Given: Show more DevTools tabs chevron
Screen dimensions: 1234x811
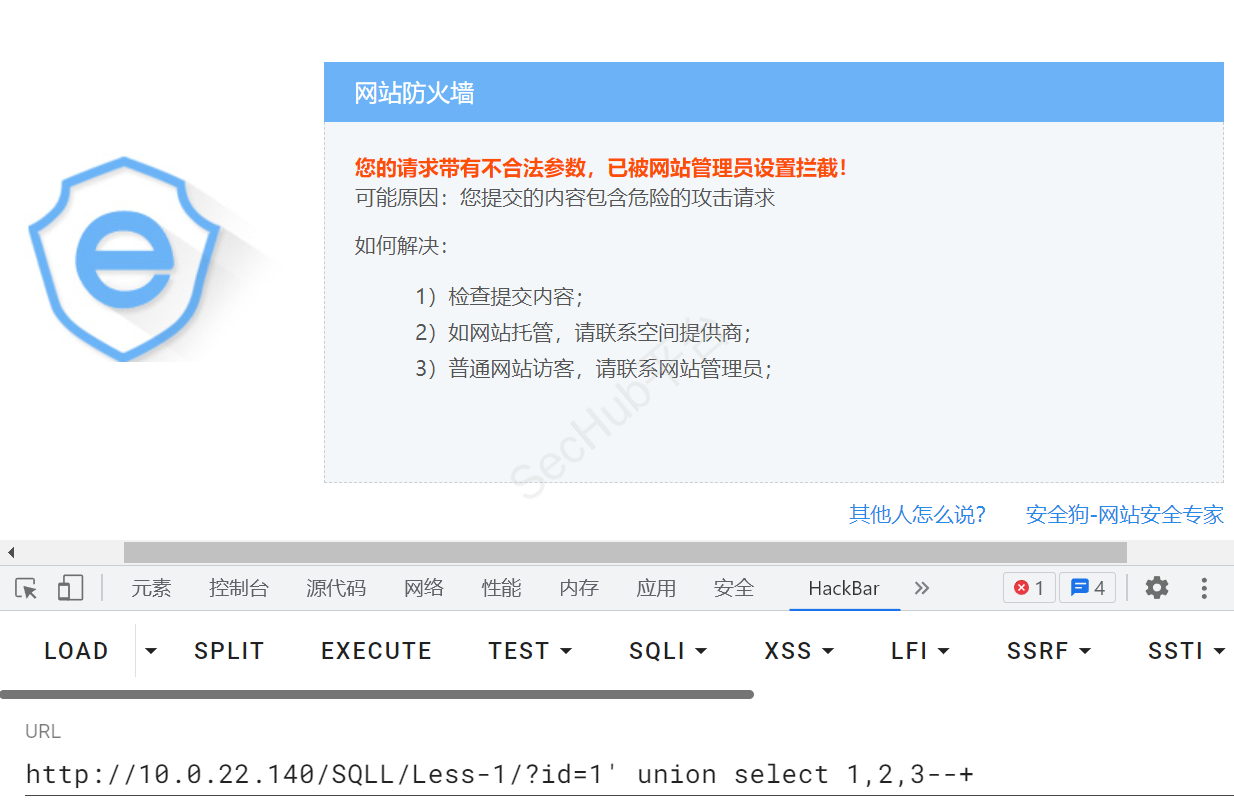Looking at the screenshot, I should pos(922,588).
